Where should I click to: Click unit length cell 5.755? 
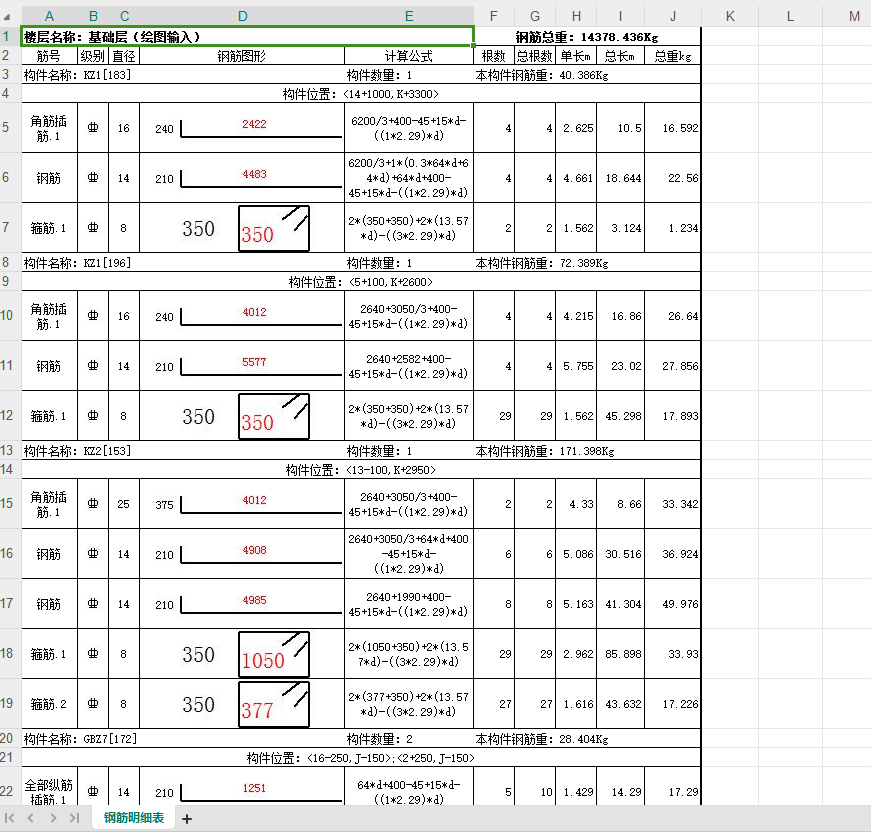click(576, 366)
